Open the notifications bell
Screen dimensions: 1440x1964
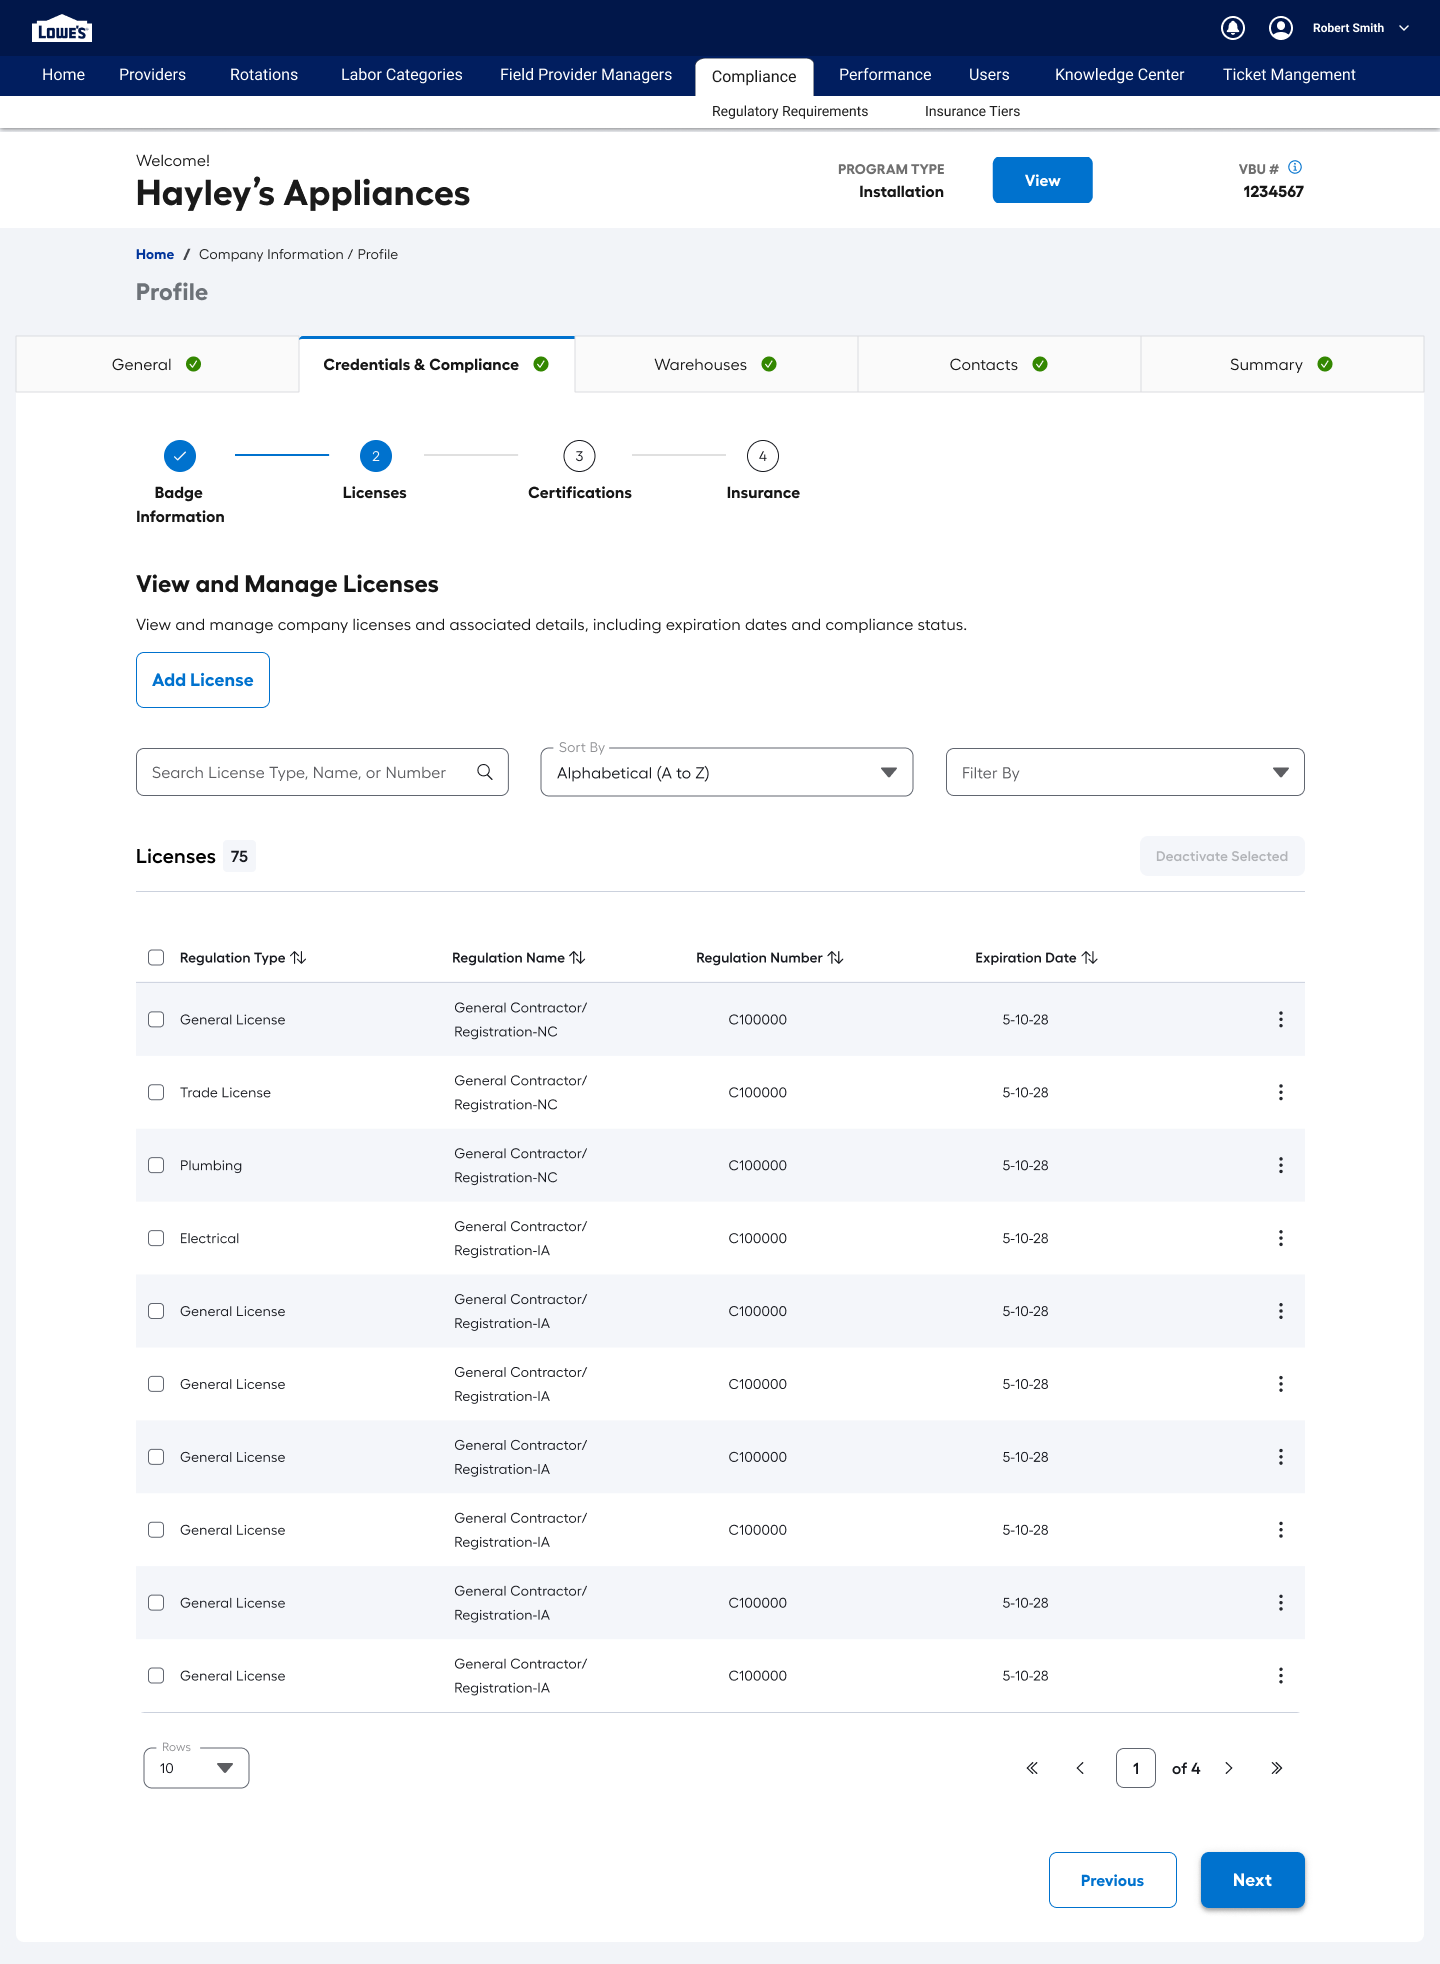pyautogui.click(x=1233, y=28)
